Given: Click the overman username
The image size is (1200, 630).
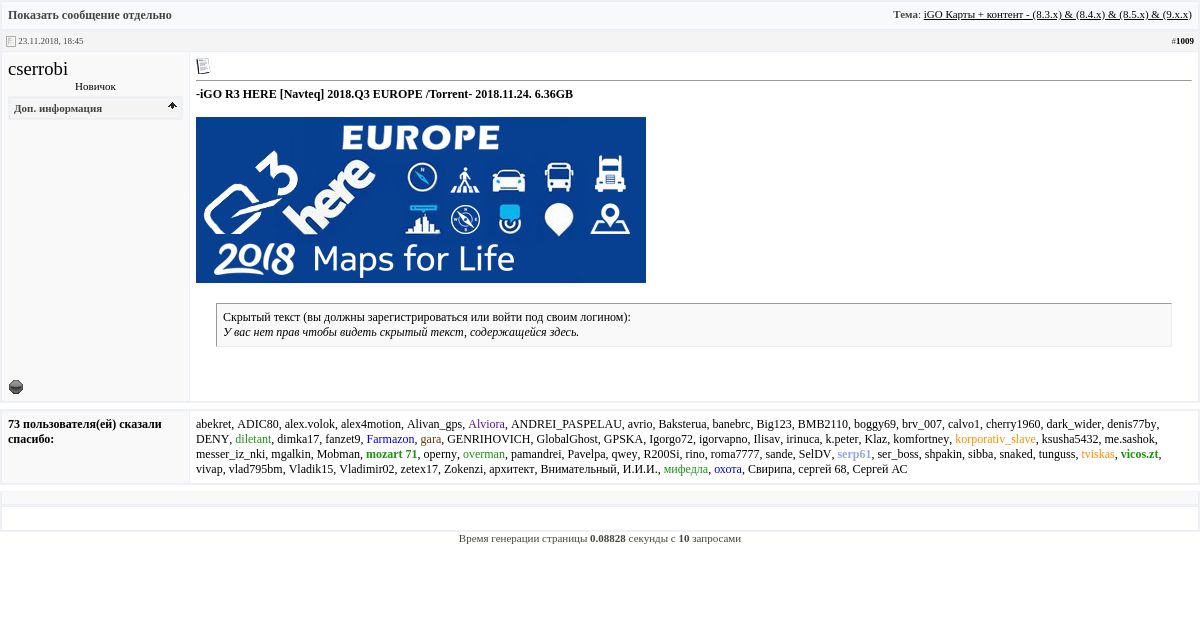Looking at the screenshot, I should [x=484, y=454].
